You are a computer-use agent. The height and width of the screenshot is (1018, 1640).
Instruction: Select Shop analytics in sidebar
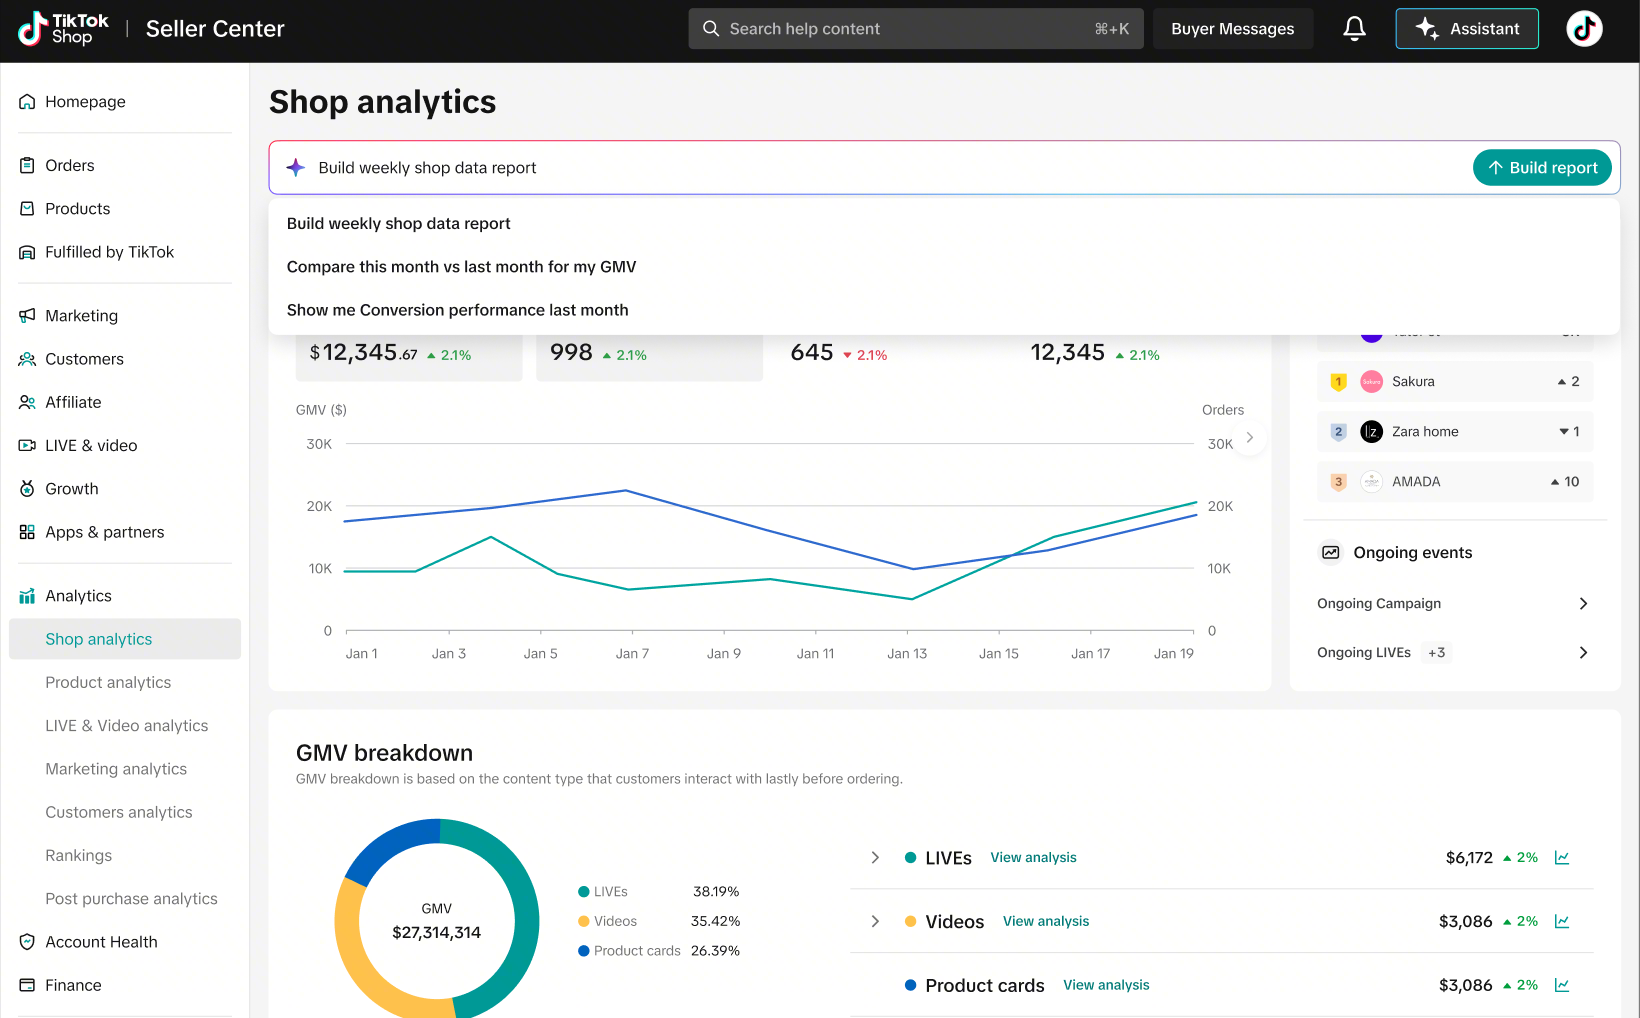125,640
